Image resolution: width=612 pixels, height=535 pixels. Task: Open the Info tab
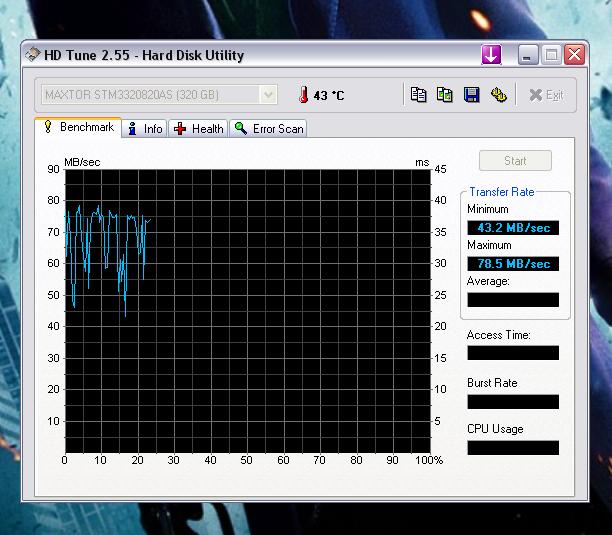click(145, 128)
